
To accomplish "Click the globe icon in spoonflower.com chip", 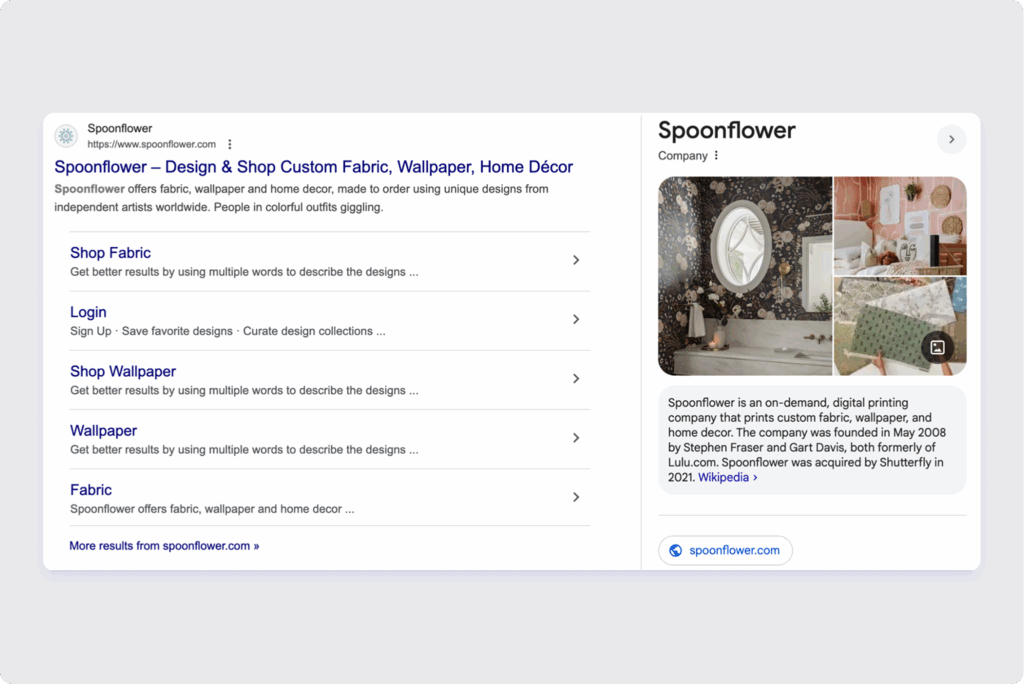I will (676, 551).
